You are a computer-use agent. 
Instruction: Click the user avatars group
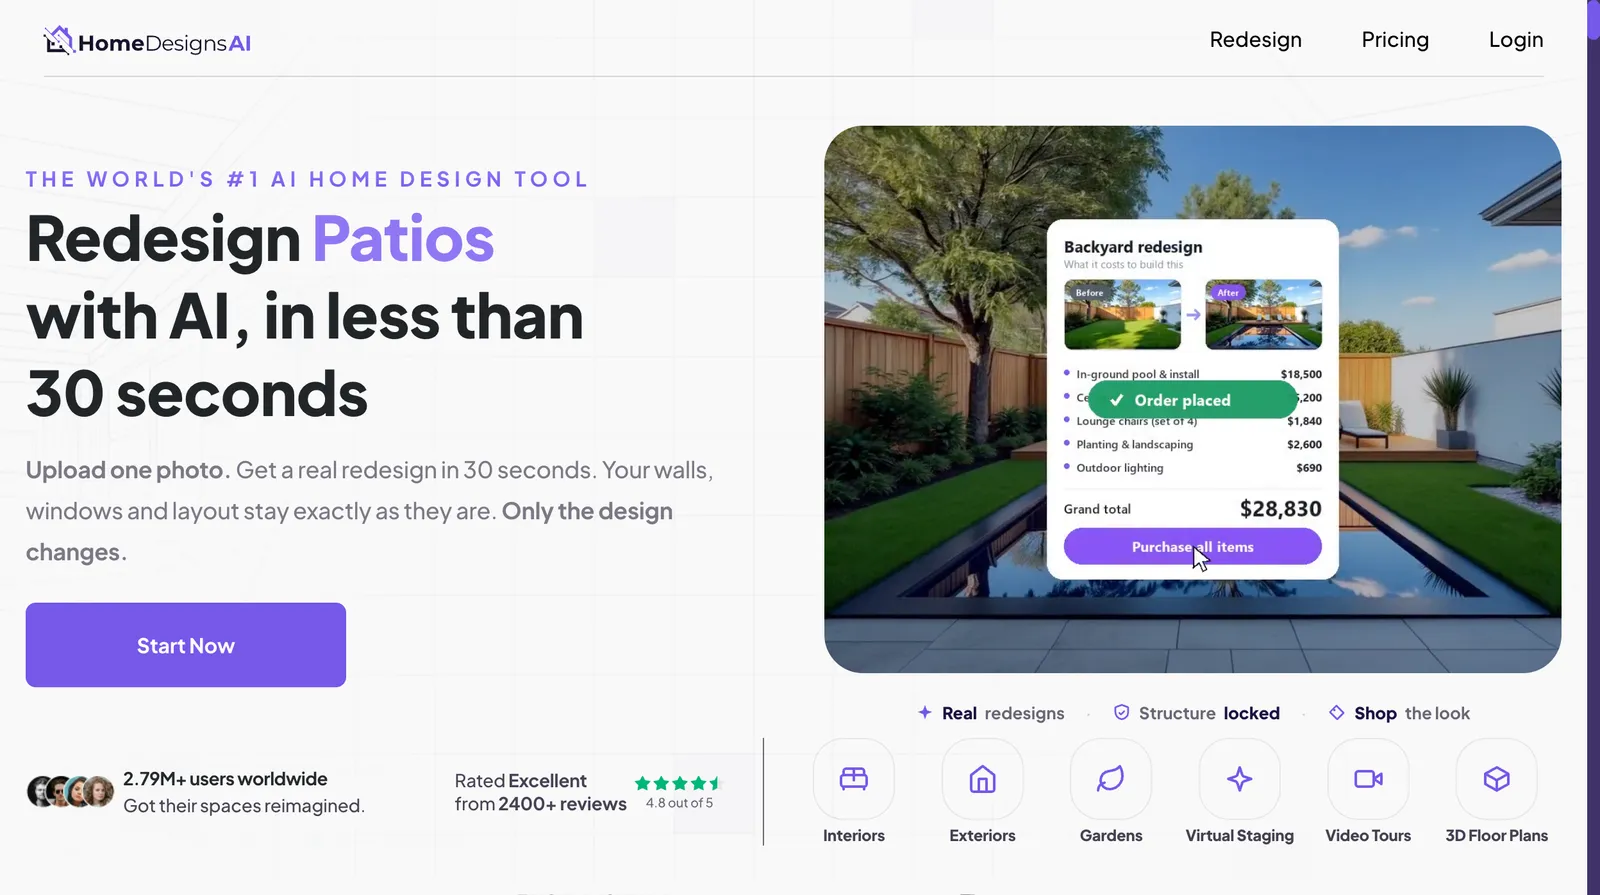coord(70,791)
